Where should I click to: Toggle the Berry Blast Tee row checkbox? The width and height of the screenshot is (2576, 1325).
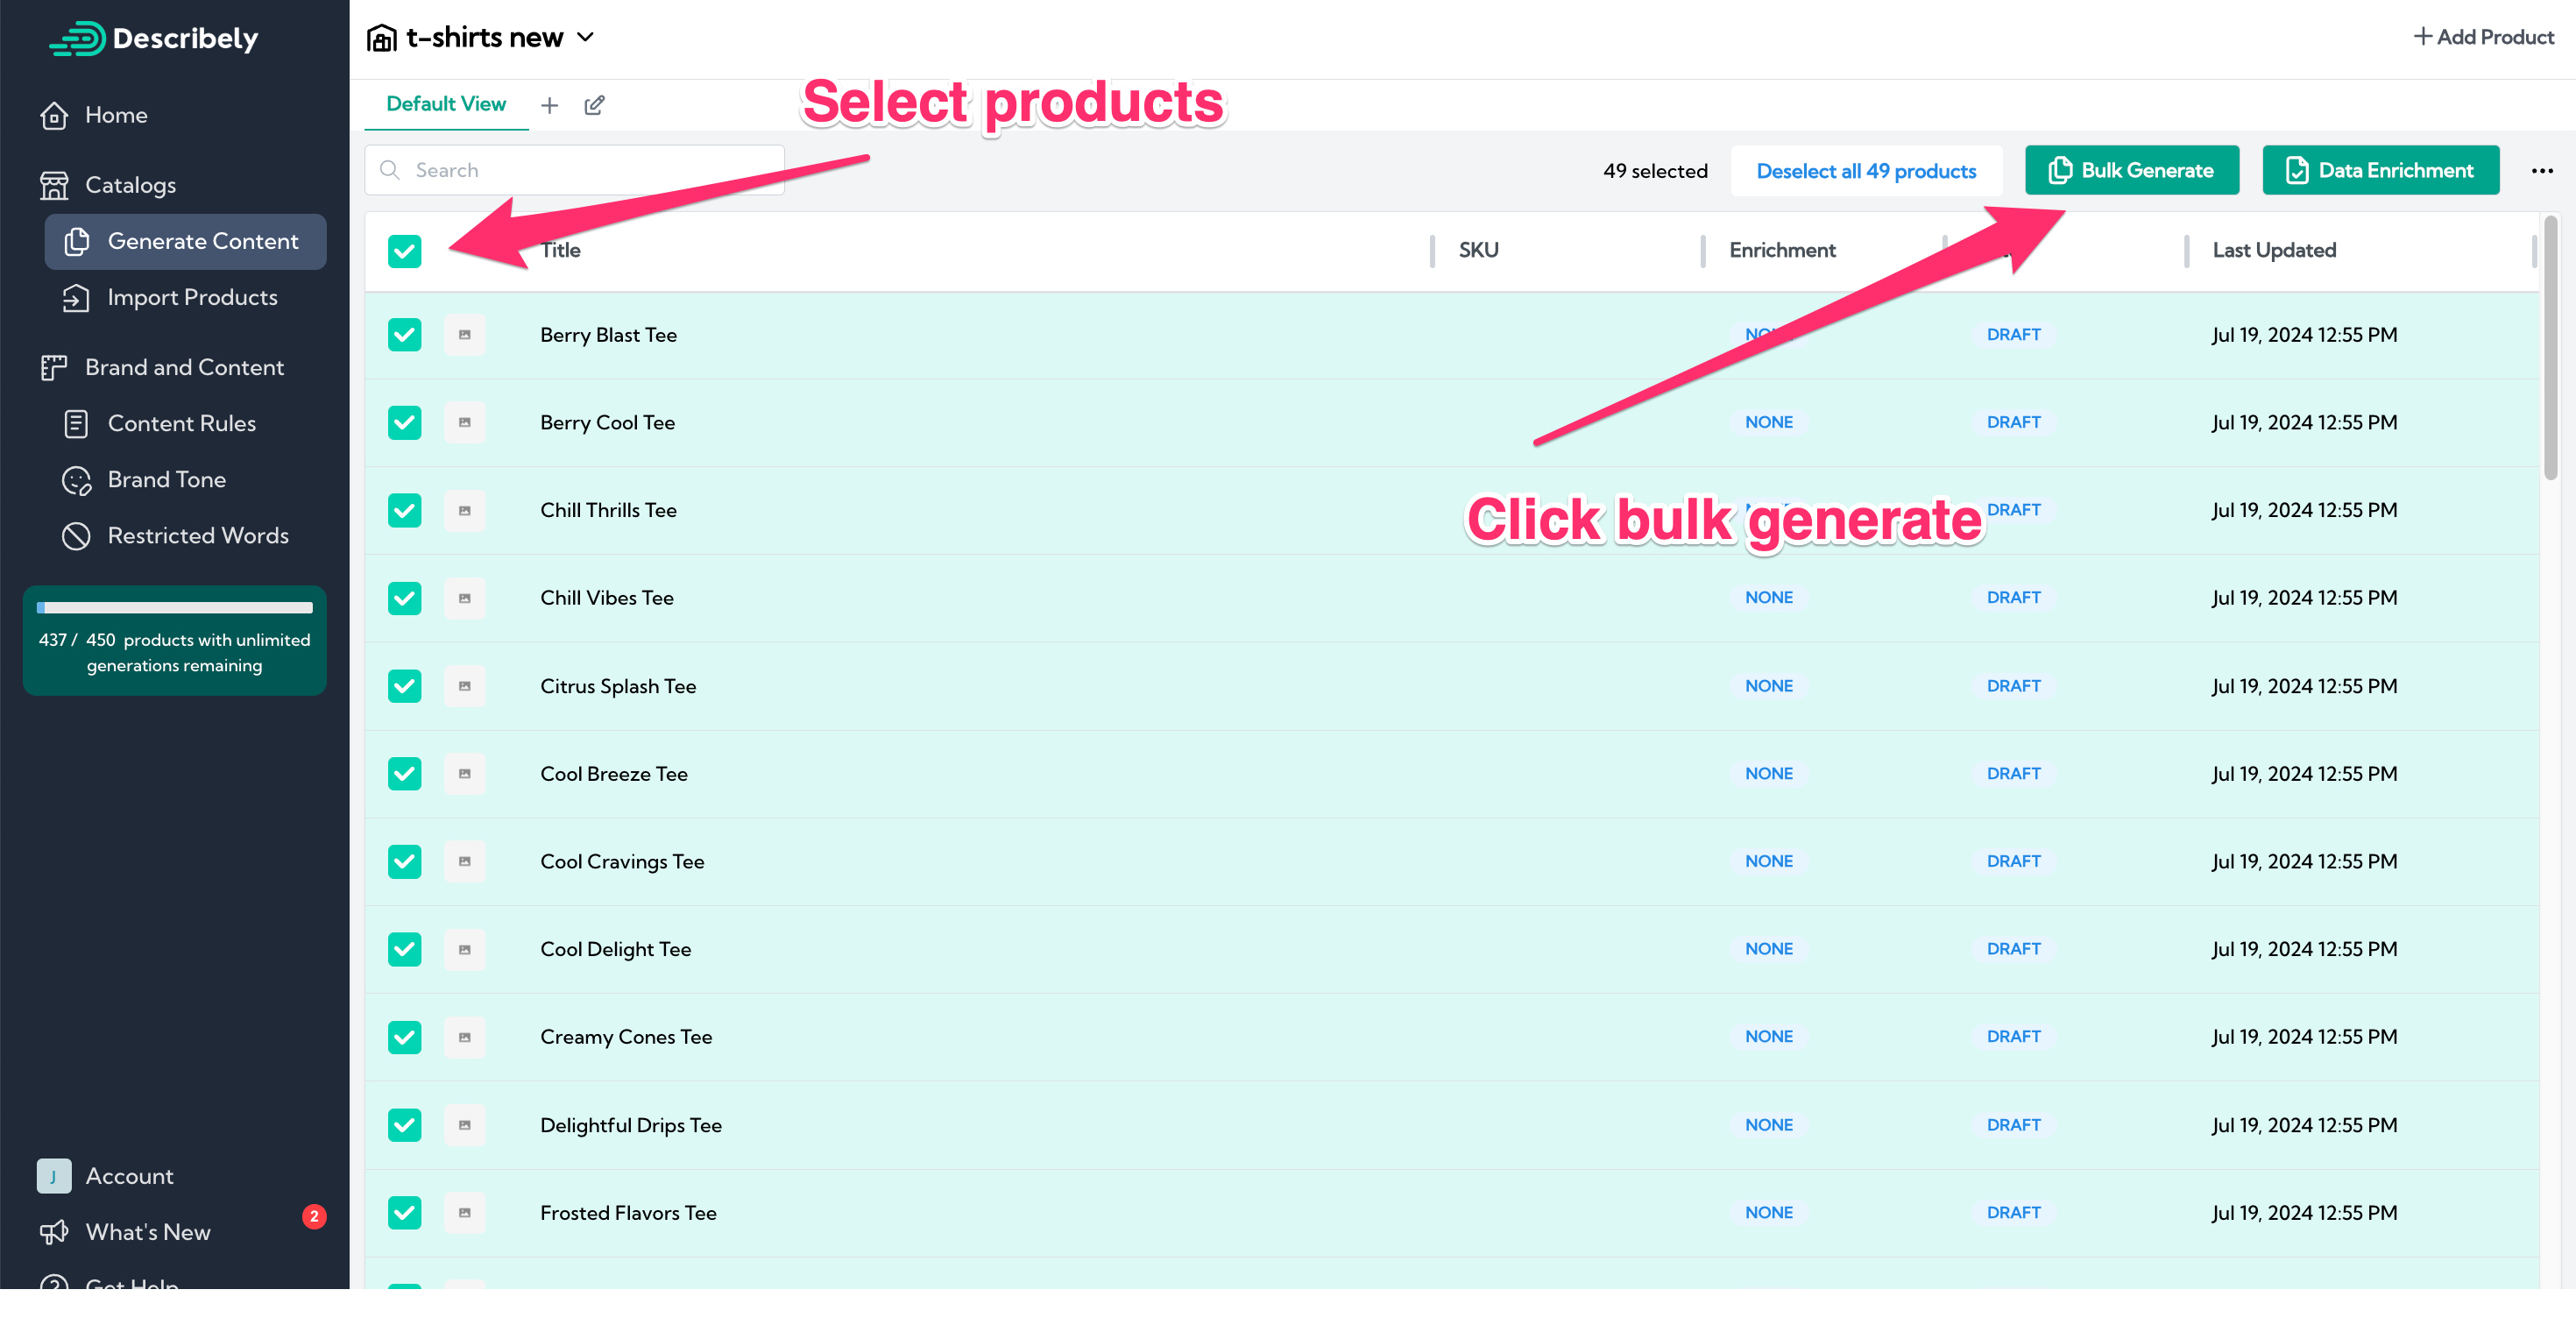coord(404,335)
